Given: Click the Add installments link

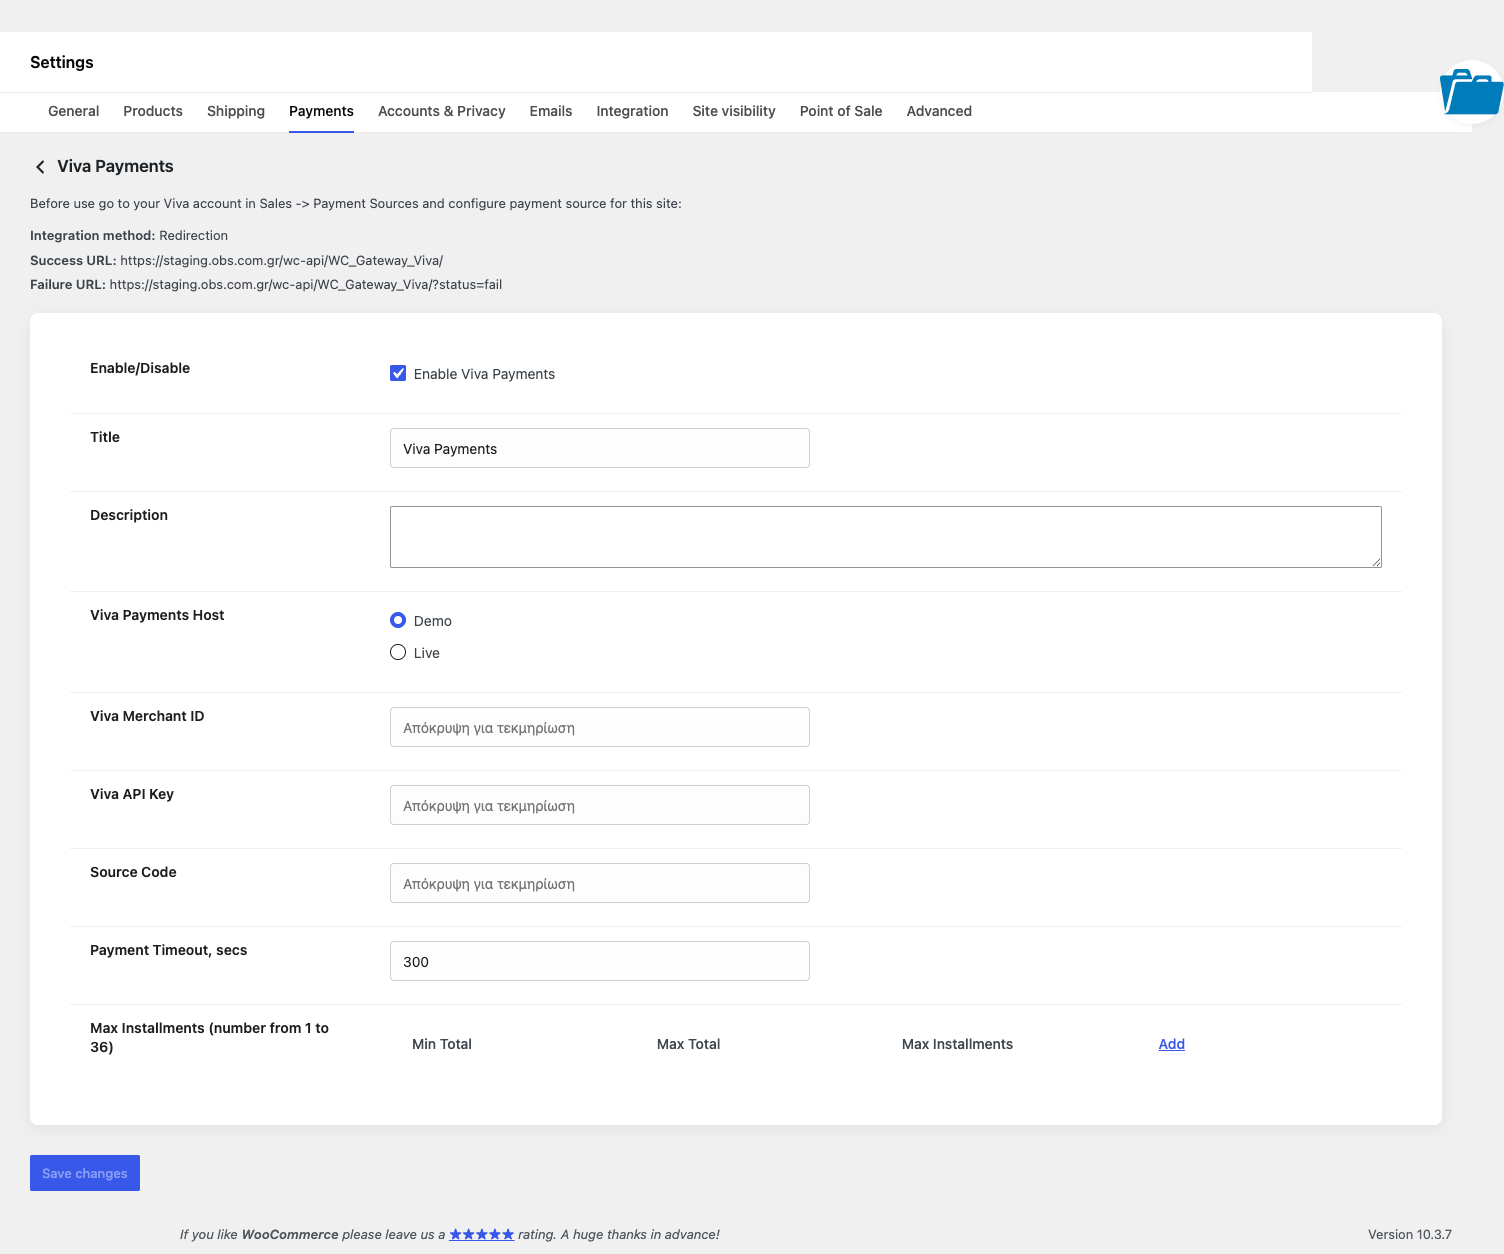Looking at the screenshot, I should click(1172, 1044).
